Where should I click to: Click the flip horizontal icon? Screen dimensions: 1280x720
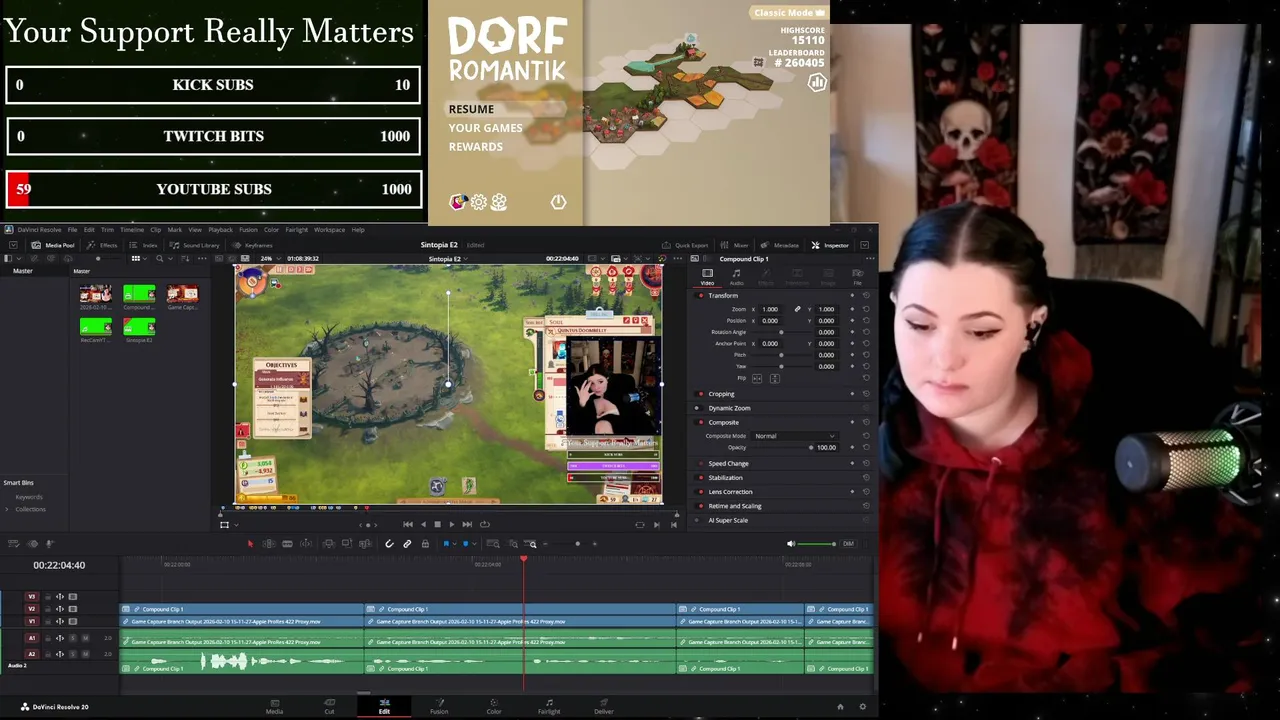pyautogui.click(x=757, y=379)
